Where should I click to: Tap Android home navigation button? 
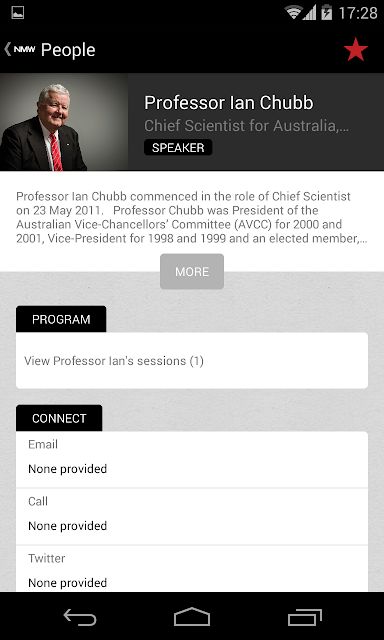pyautogui.click(x=192, y=617)
